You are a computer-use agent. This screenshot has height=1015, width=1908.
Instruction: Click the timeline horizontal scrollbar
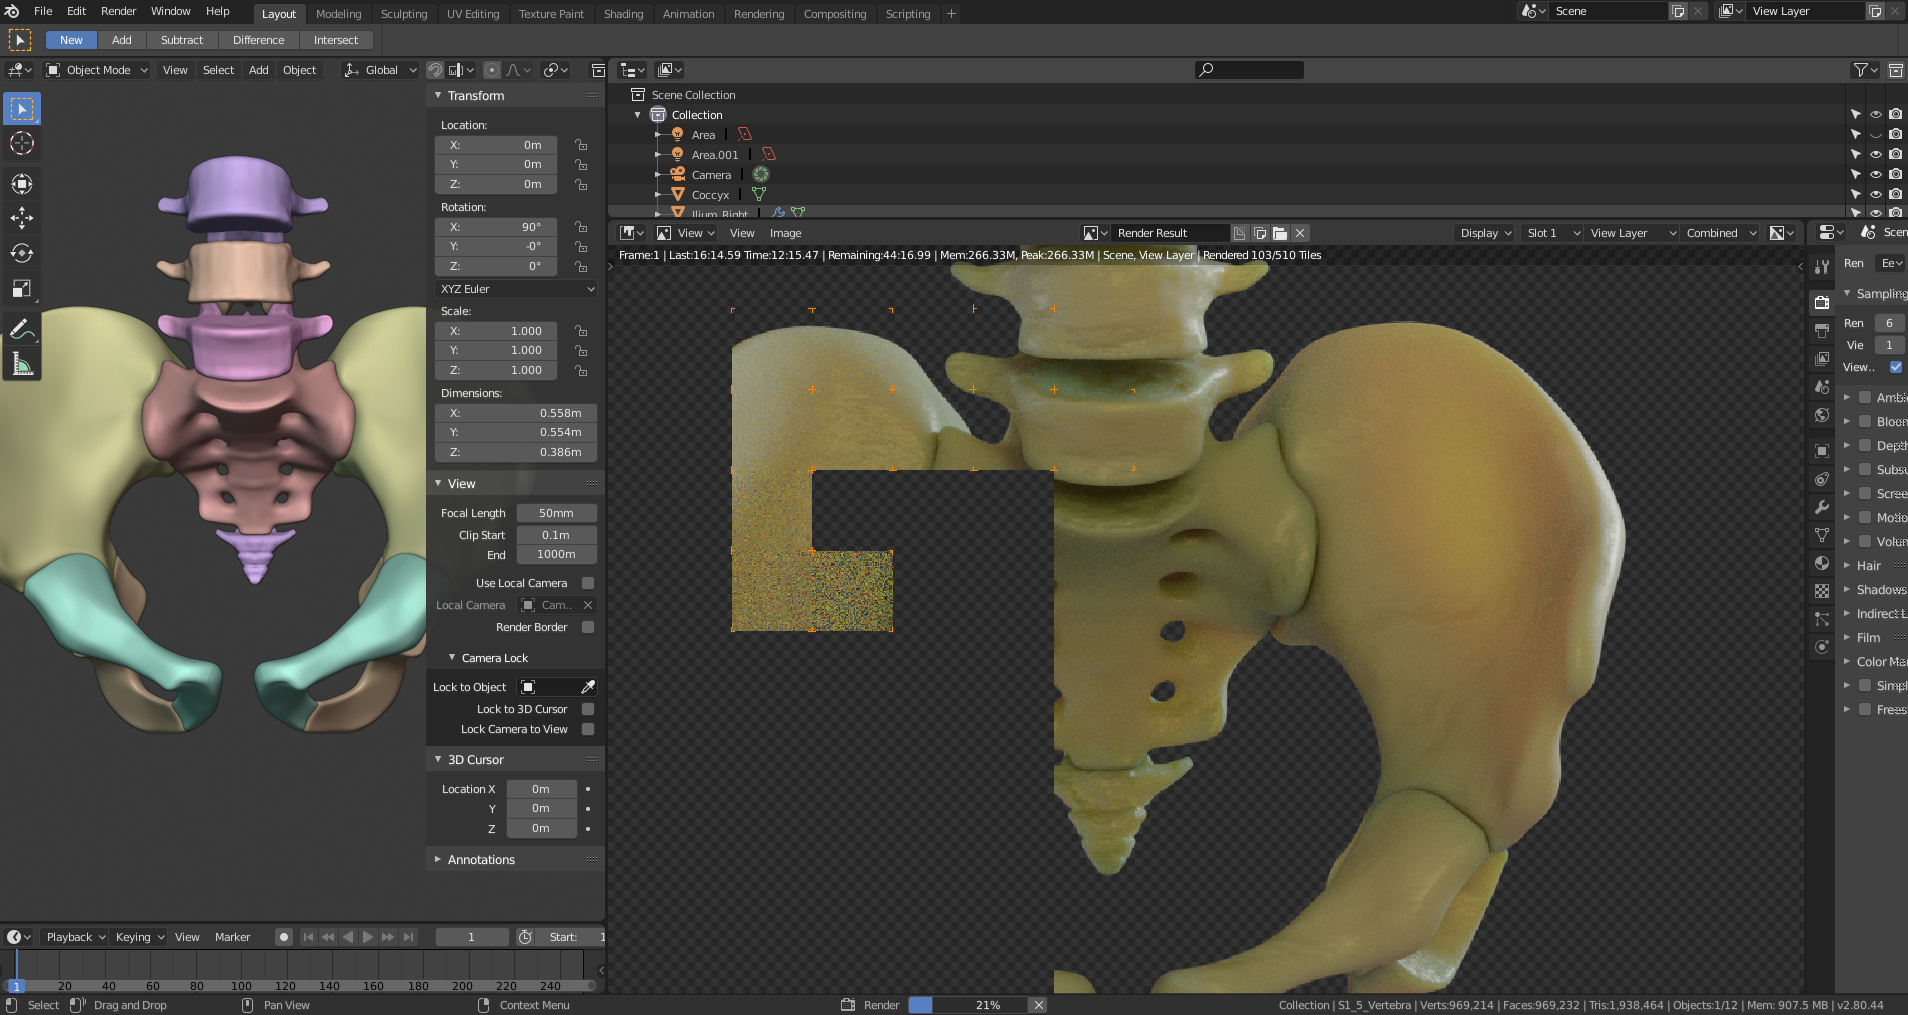[x=300, y=986]
